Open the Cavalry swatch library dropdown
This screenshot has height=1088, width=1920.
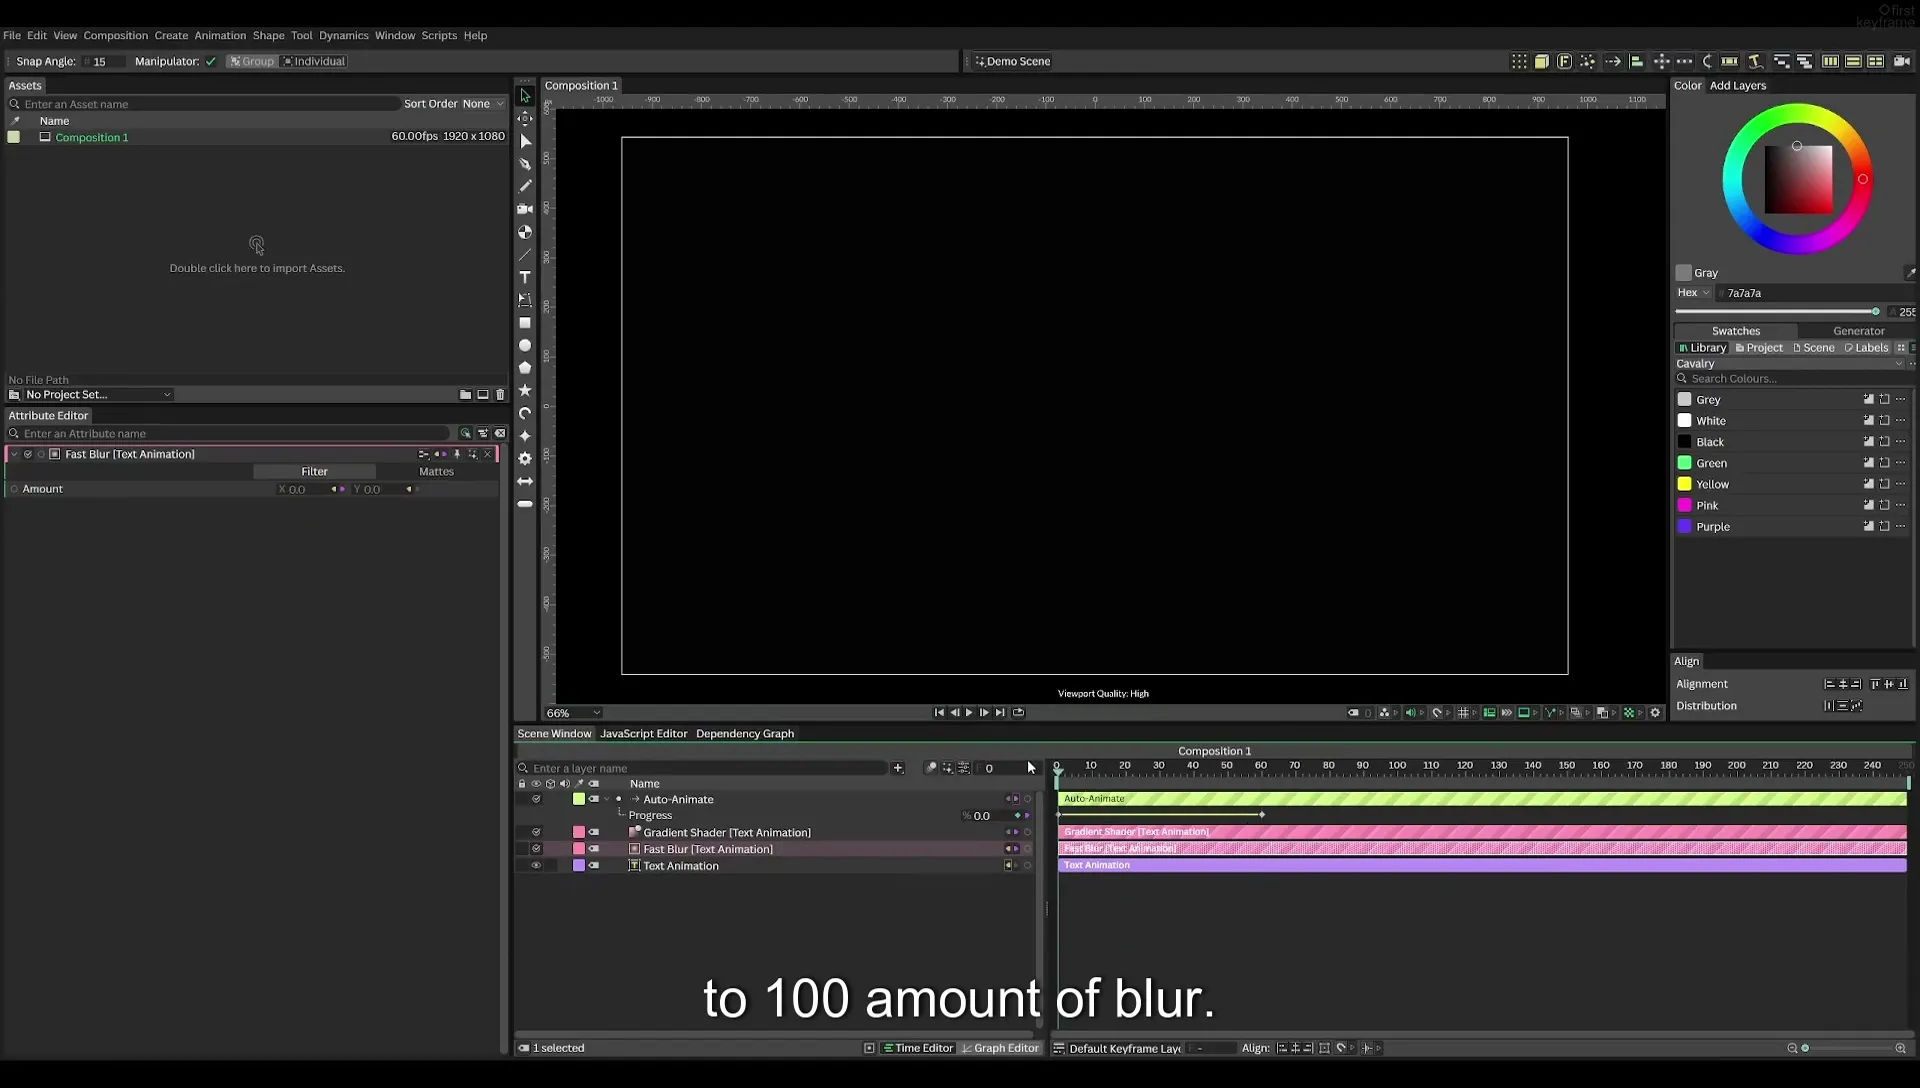[1789, 364]
